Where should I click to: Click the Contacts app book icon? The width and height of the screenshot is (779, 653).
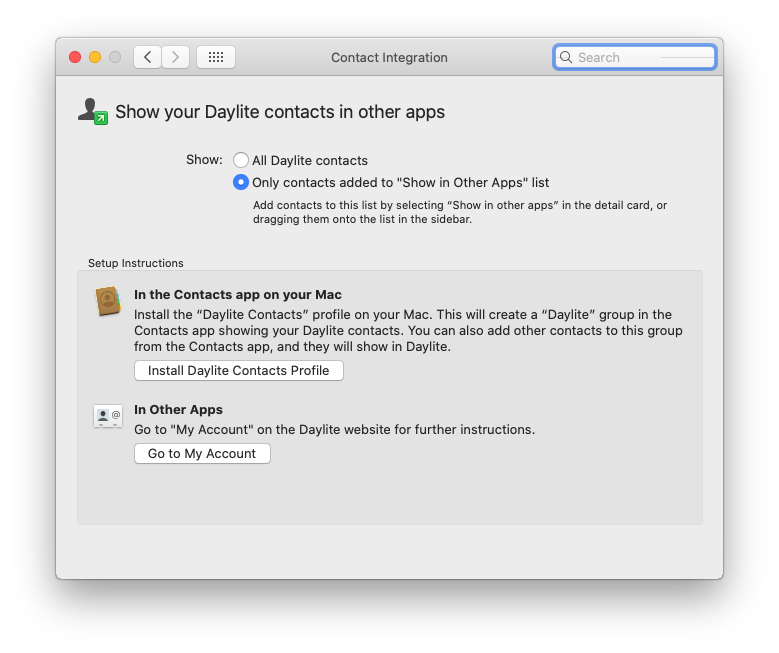click(x=108, y=301)
